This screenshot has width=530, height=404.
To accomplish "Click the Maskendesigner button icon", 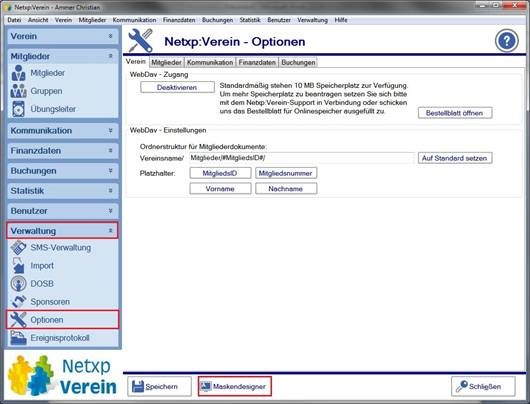I will click(x=206, y=386).
